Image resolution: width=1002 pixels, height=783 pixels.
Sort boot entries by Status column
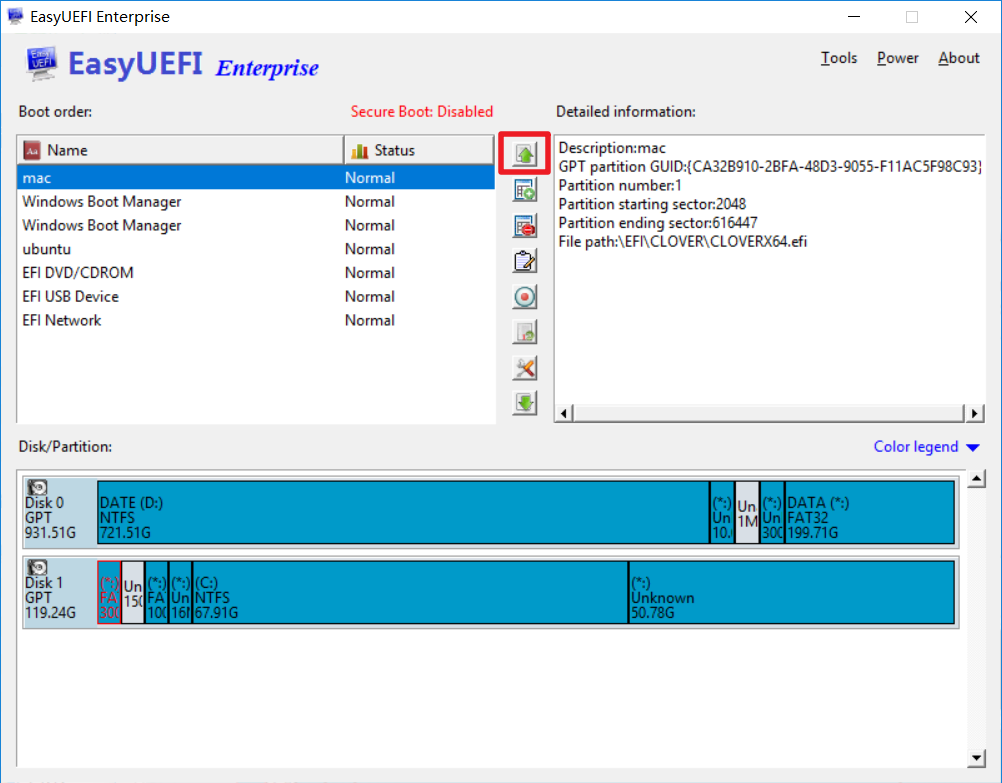coord(419,150)
